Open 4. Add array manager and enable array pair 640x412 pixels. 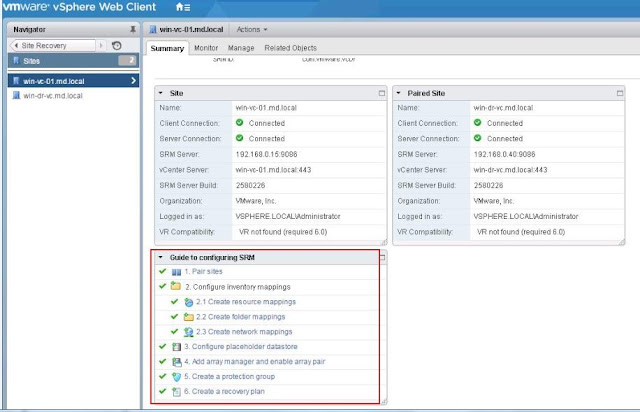(x=254, y=361)
